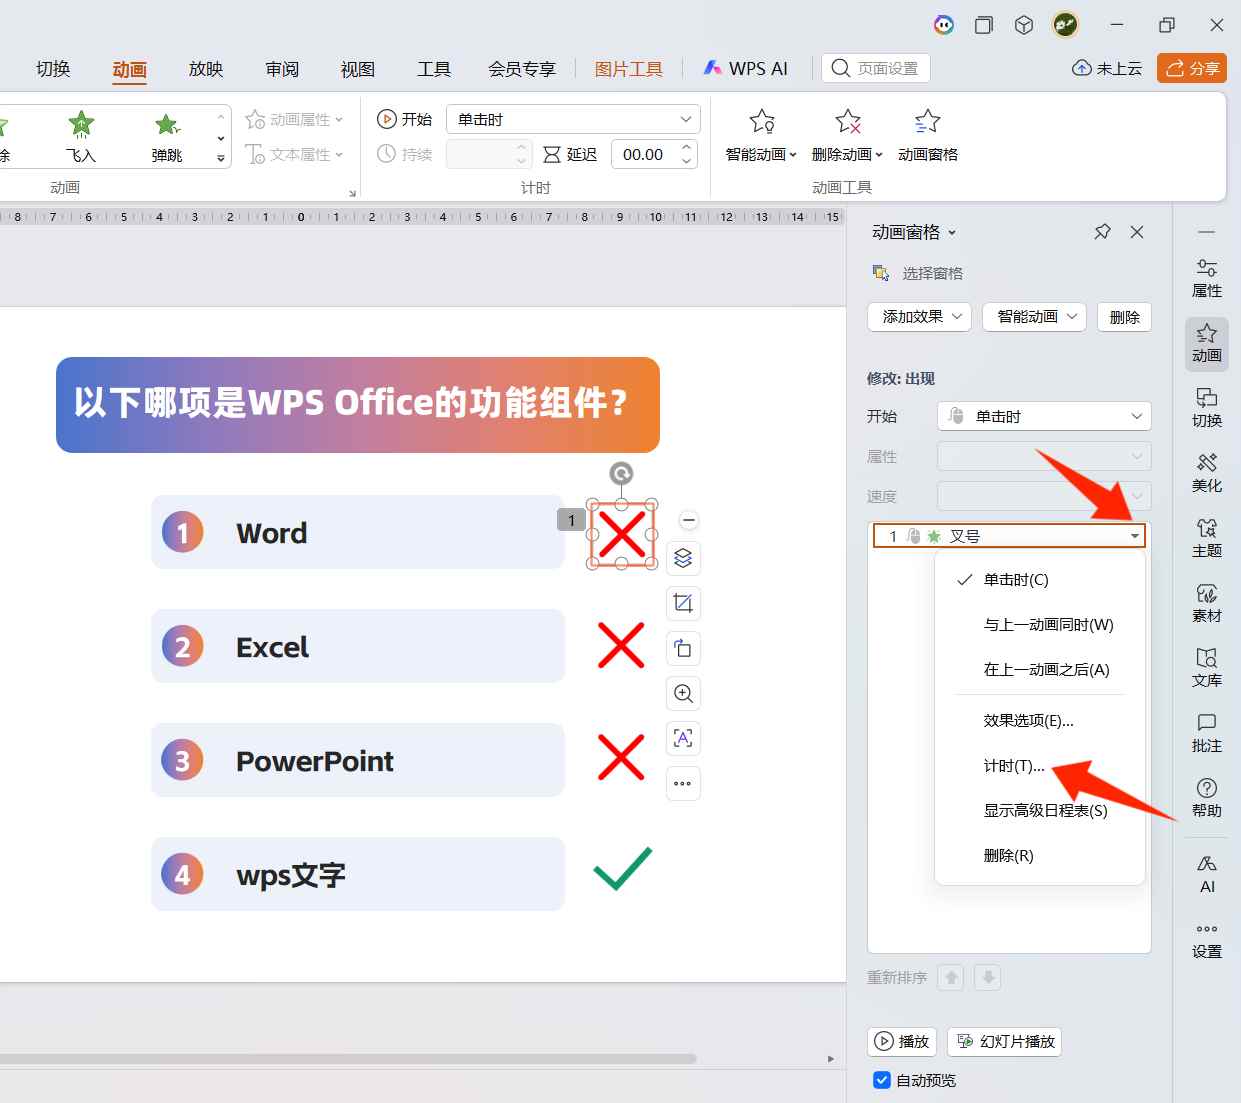Click the 播放 play button
Viewport: 1241px width, 1103px height.
point(902,1041)
